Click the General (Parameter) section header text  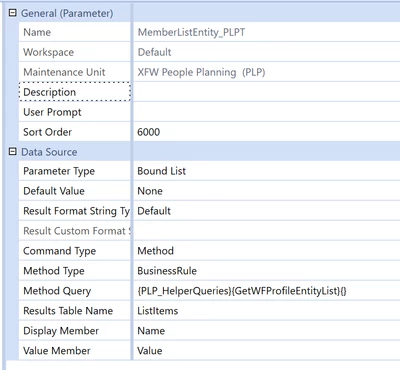coord(67,13)
